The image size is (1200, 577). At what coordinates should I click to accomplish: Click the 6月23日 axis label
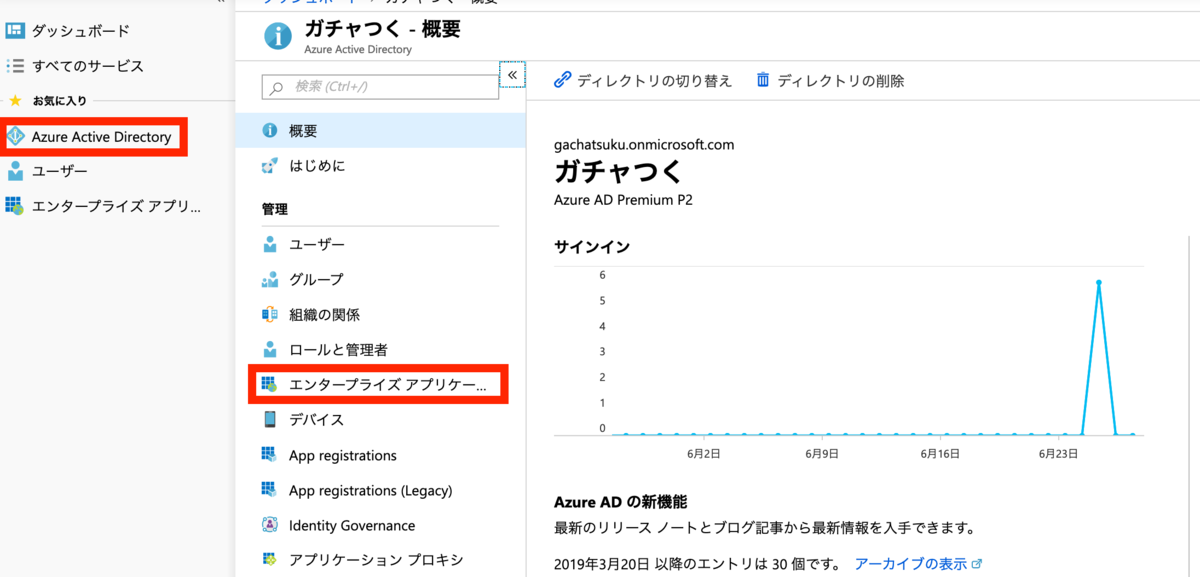(1056, 454)
